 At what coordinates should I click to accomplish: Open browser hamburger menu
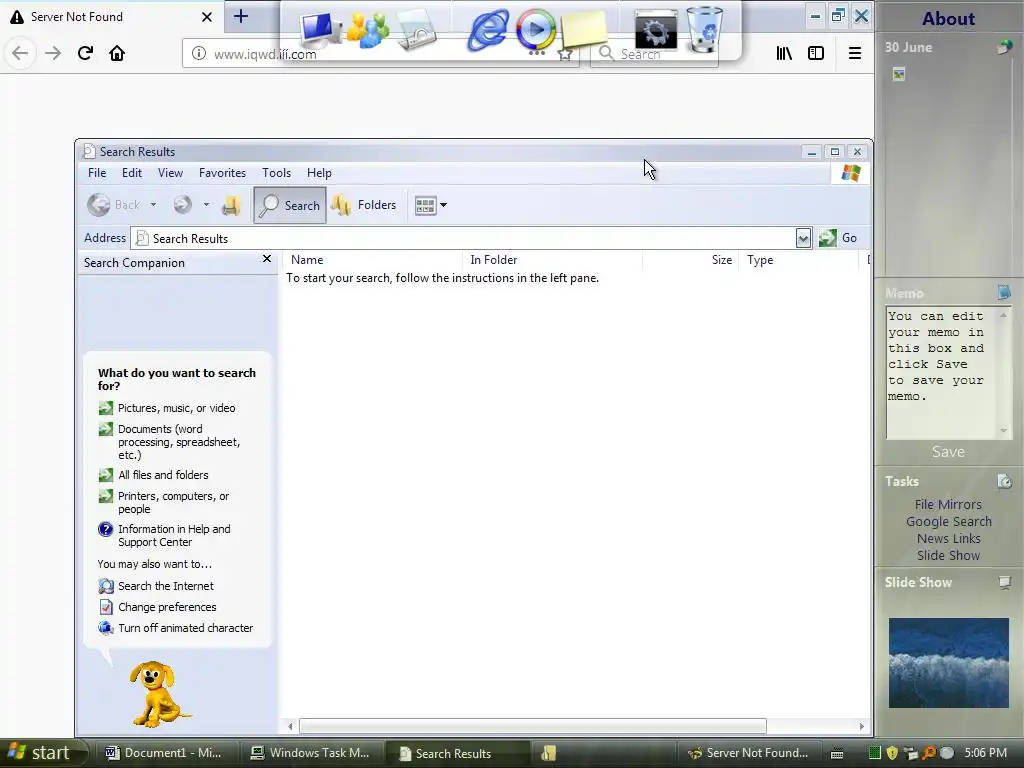point(854,53)
